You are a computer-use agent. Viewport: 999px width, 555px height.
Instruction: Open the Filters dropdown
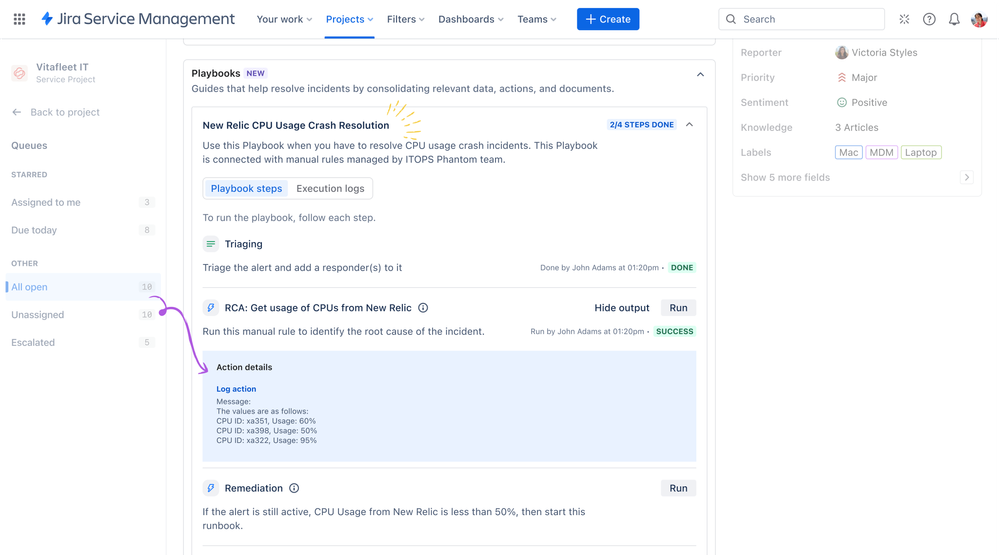(x=405, y=19)
